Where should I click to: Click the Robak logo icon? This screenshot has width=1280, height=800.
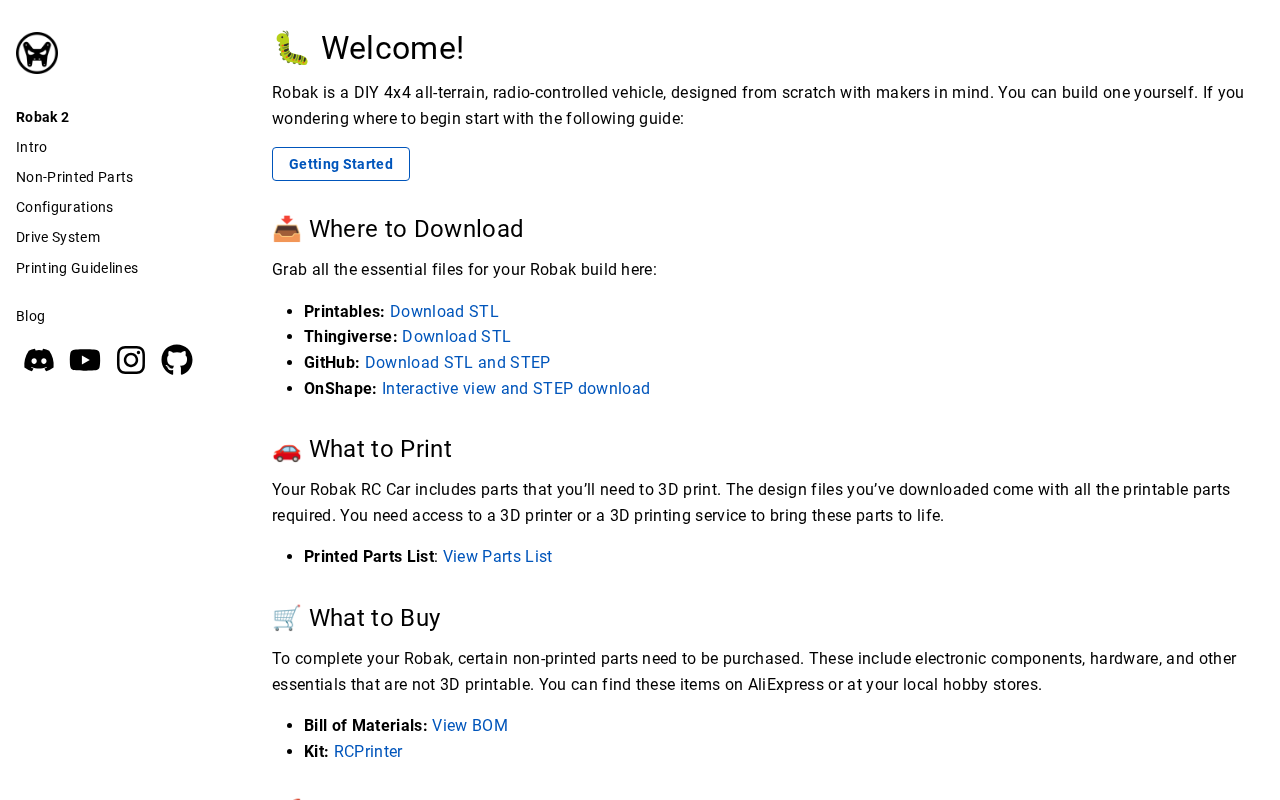tap(37, 53)
